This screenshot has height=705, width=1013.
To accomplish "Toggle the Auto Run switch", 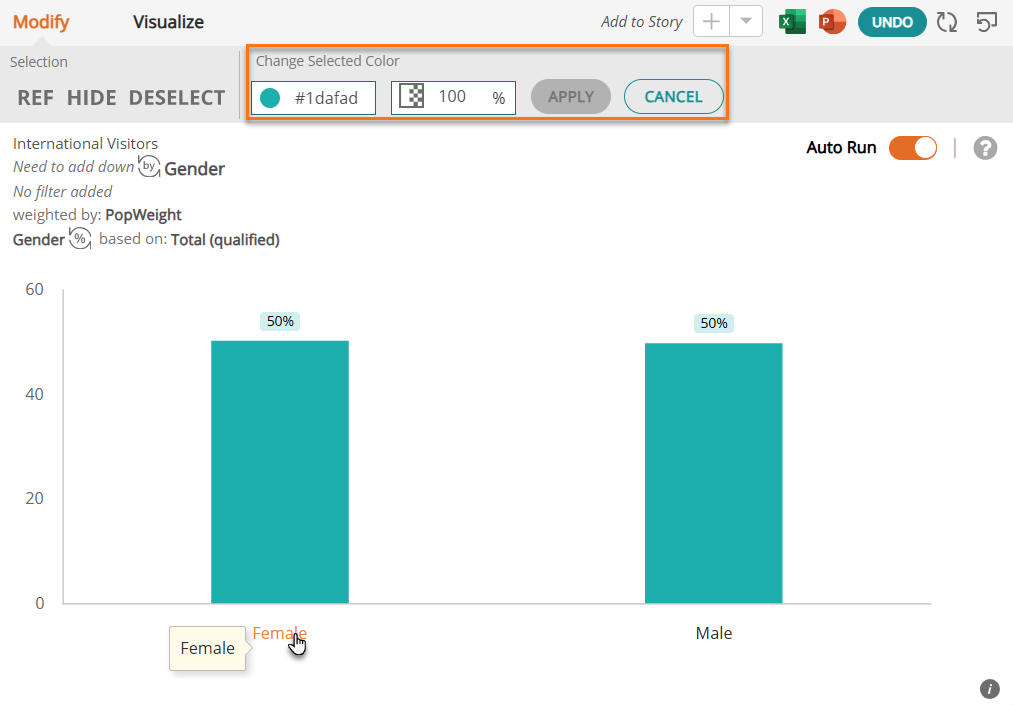I will click(x=912, y=148).
